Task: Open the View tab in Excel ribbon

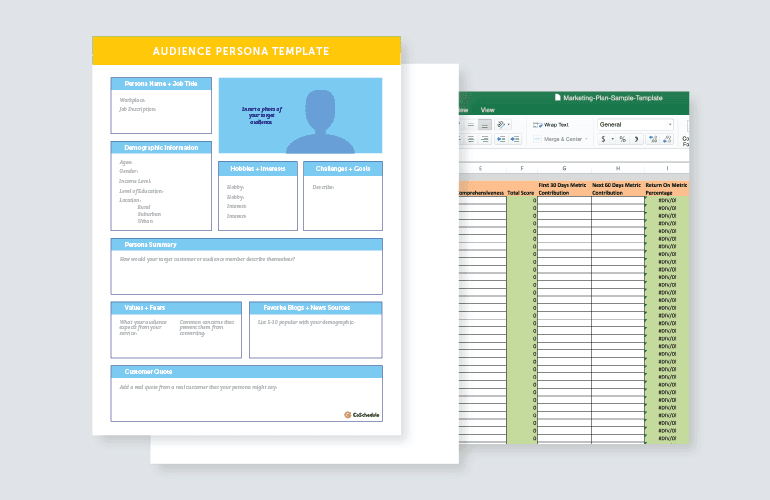Action: (x=488, y=110)
